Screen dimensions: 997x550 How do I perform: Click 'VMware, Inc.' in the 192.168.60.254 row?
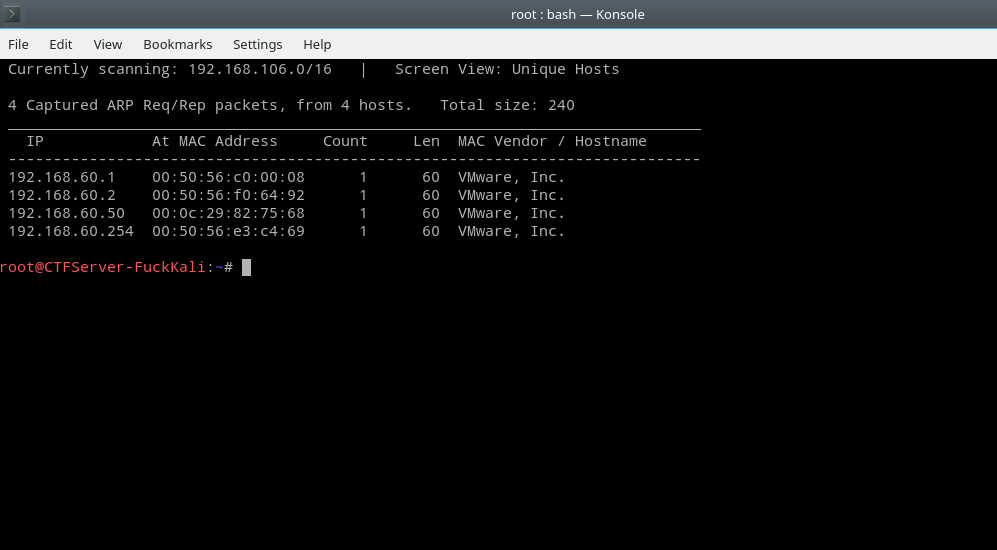pyautogui.click(x=511, y=231)
